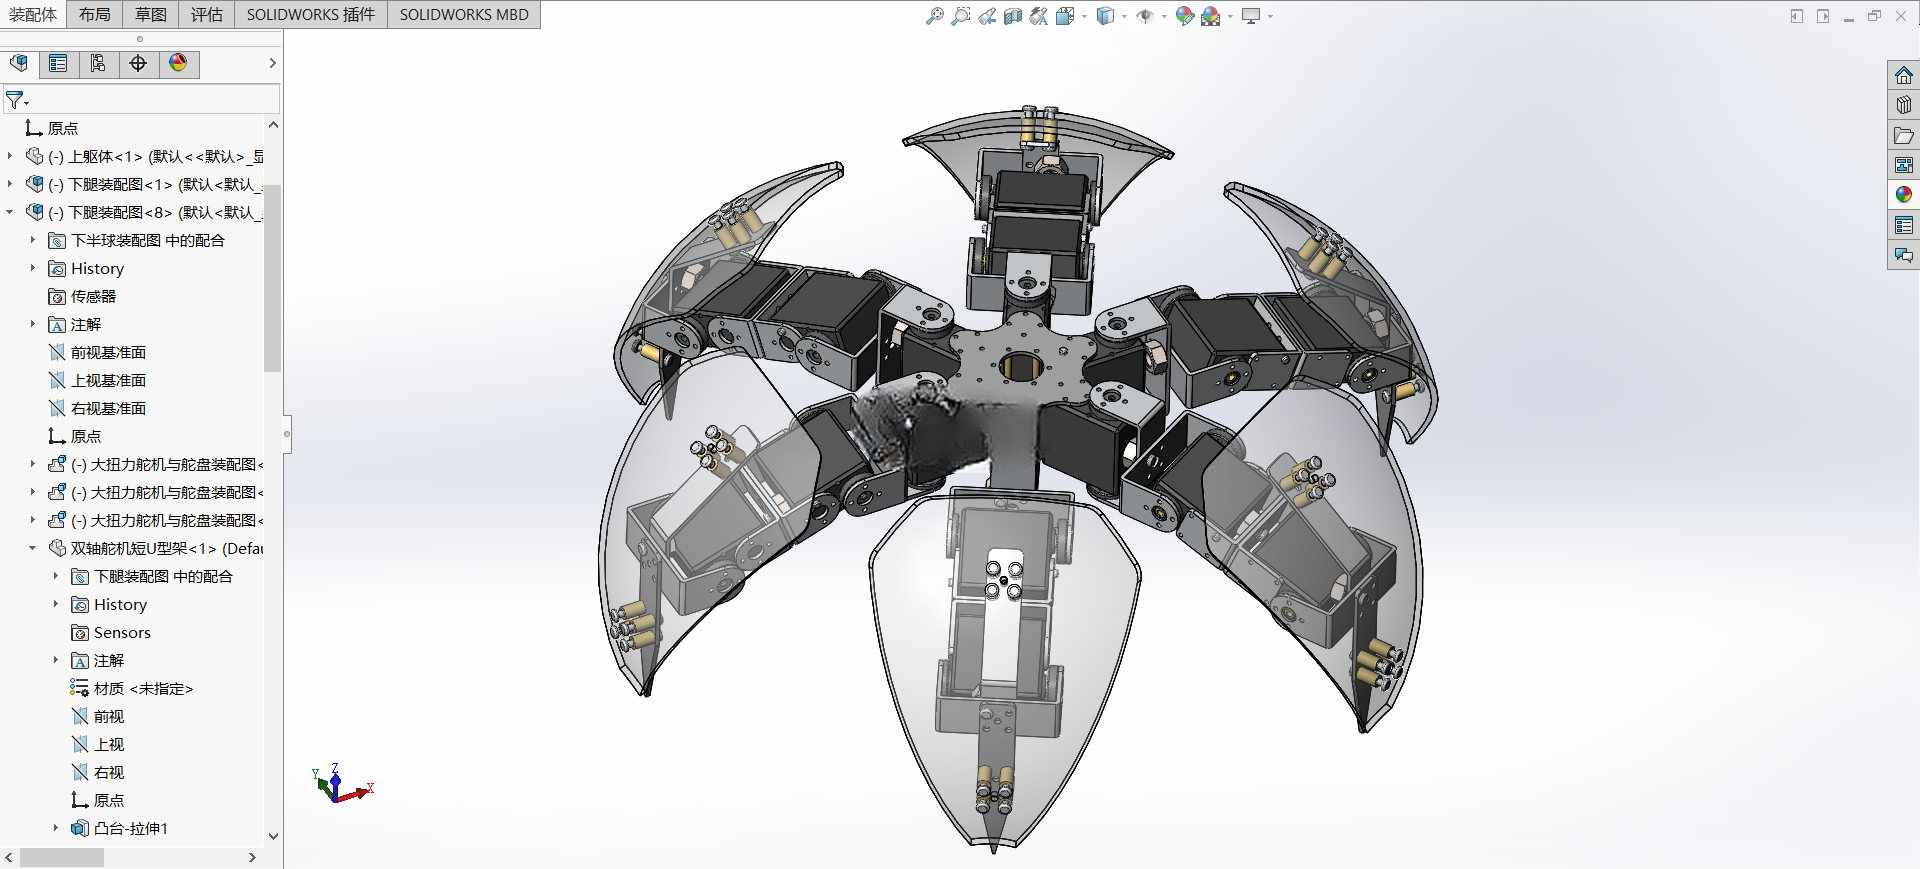Open the DisplayManager tab icon

178,64
